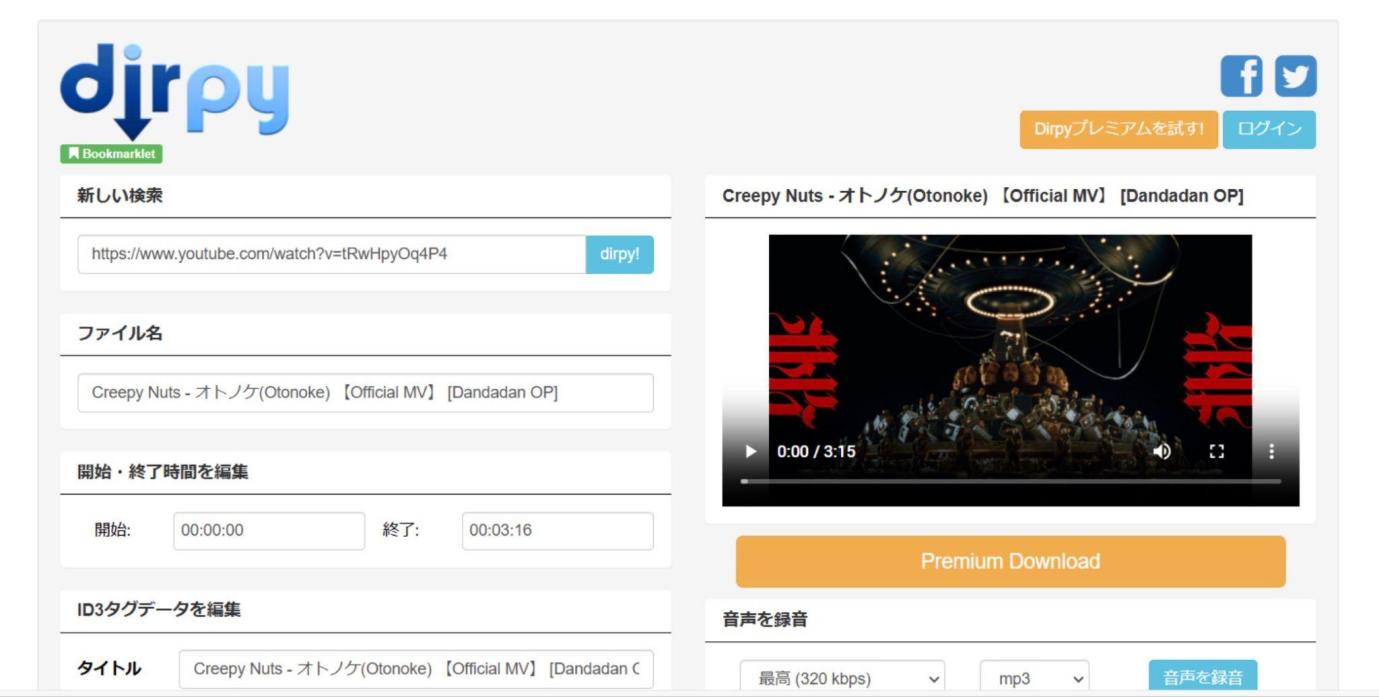Seek on the video progress bar

[1010, 482]
